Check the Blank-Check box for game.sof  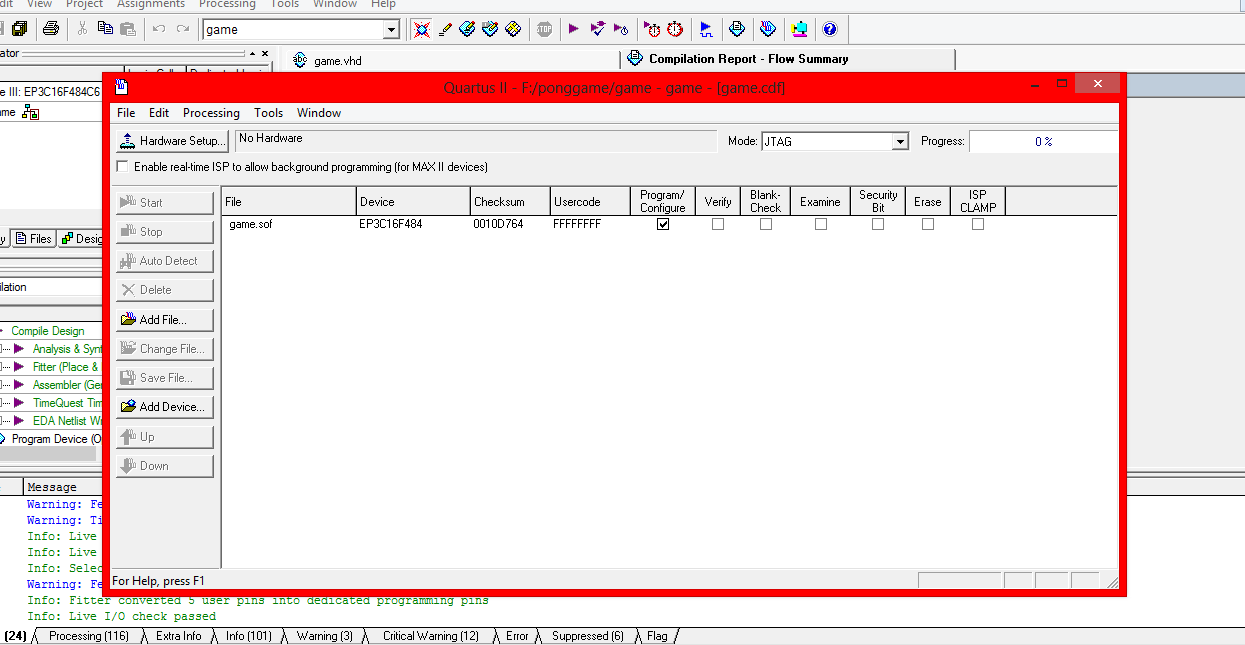pyautogui.click(x=766, y=224)
